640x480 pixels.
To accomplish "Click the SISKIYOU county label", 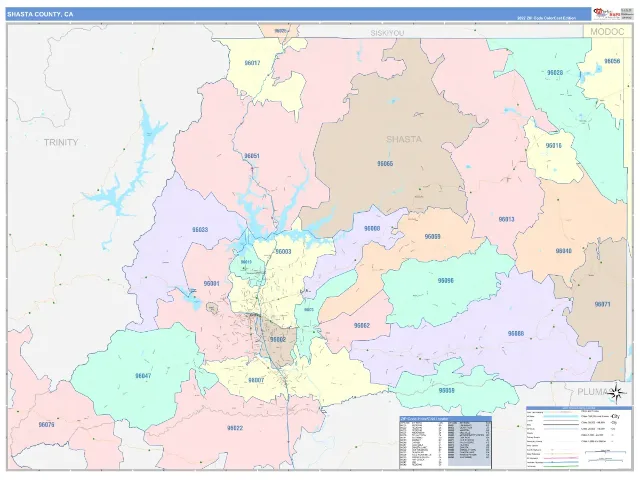I will click(387, 33).
